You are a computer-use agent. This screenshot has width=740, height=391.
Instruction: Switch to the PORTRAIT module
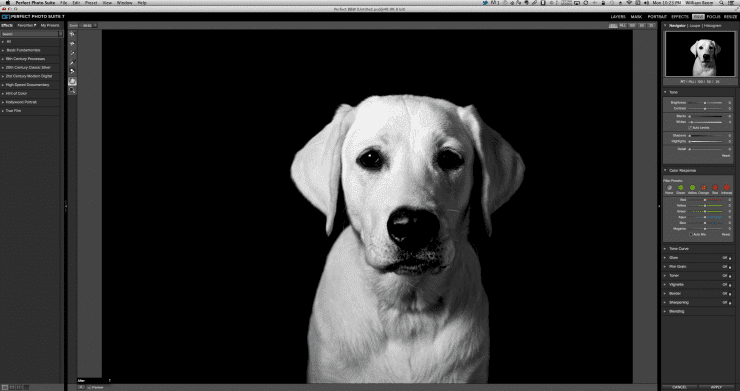point(657,17)
